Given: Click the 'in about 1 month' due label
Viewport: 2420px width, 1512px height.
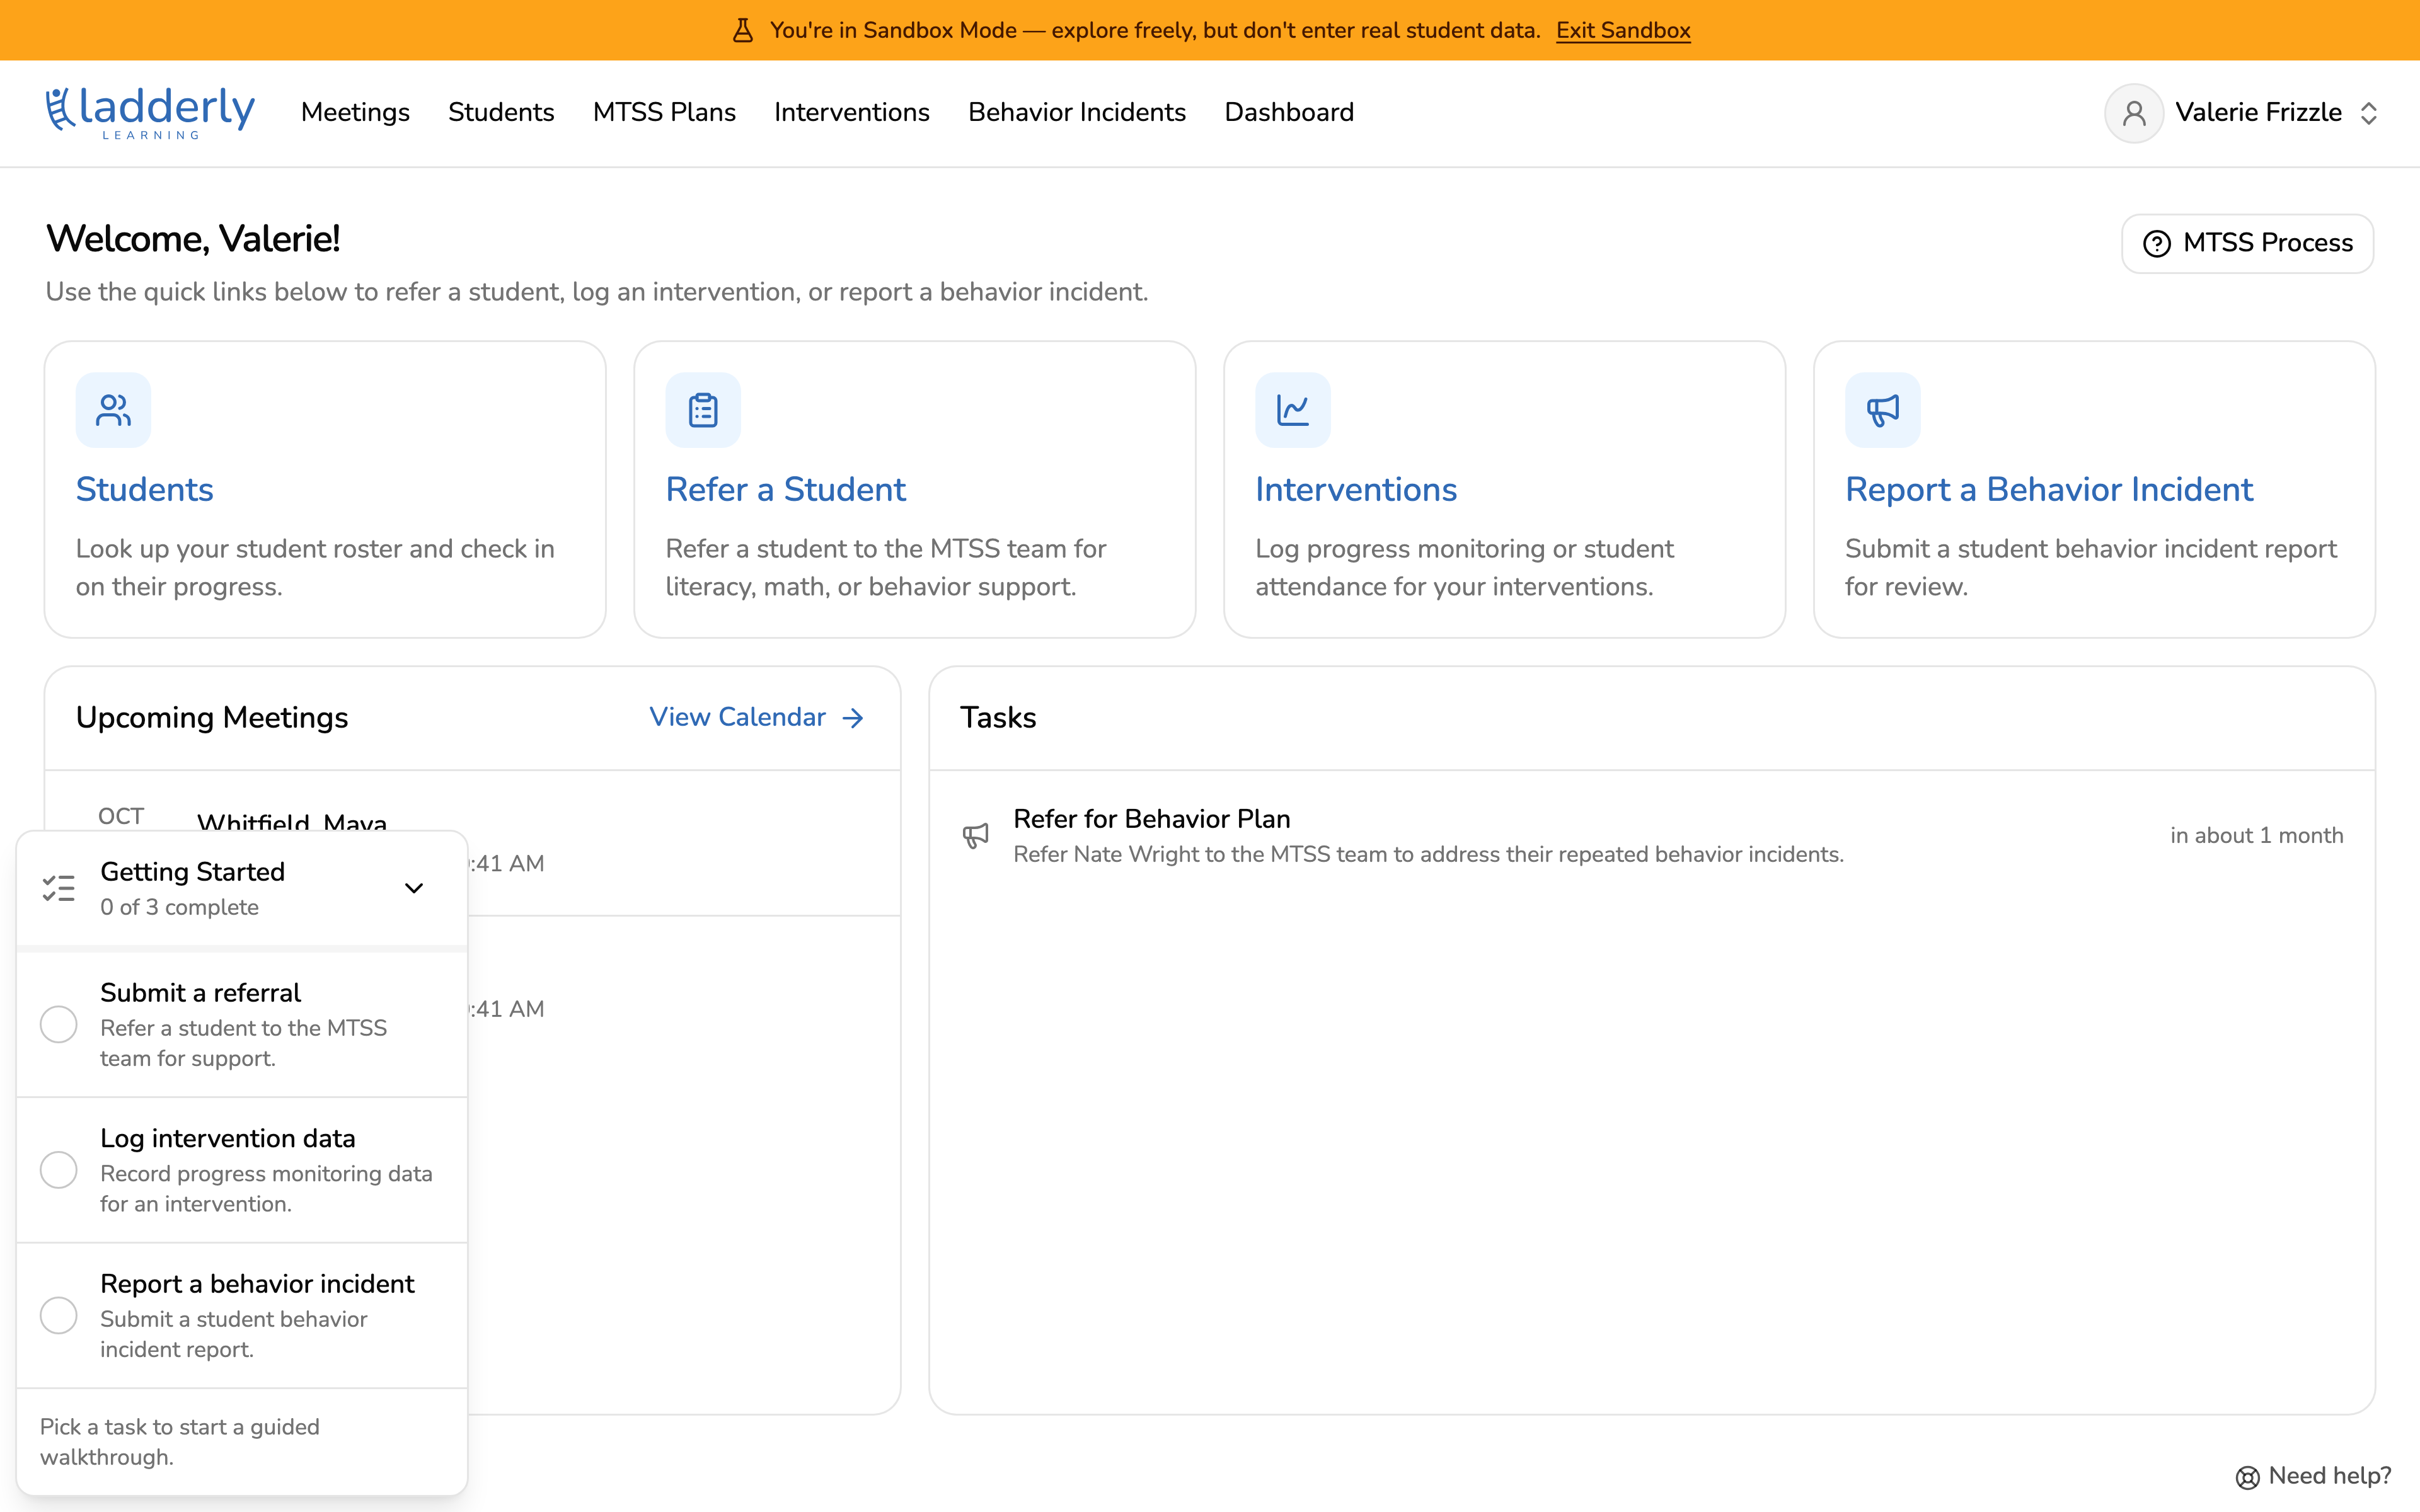Looking at the screenshot, I should (2257, 835).
